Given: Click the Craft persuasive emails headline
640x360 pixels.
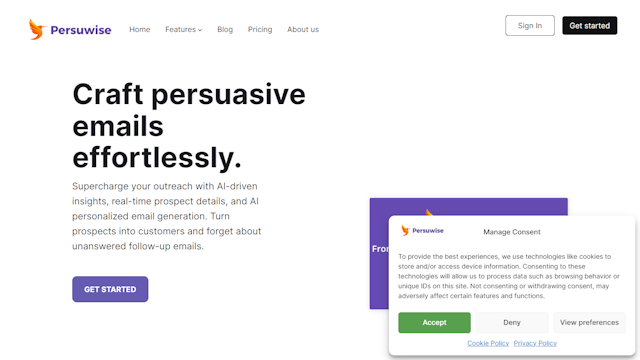Looking at the screenshot, I should pos(189,126).
